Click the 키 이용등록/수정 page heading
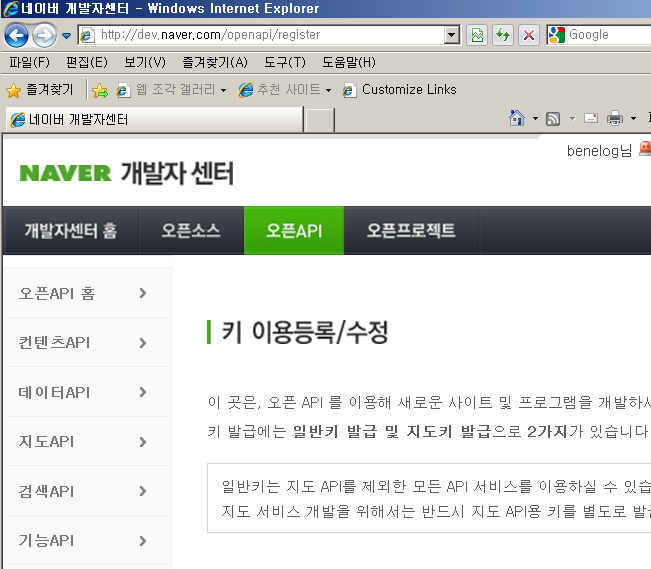 click(x=305, y=332)
